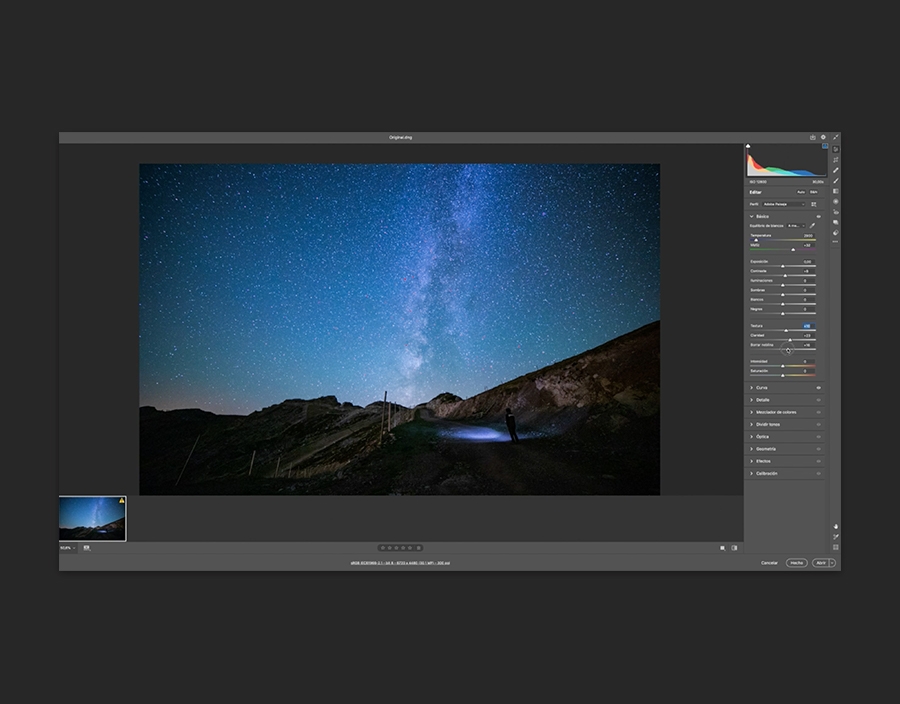Viewport: 900px width, 704px height.
Task: Open workflow options link below filmstrip
Action: point(401,563)
